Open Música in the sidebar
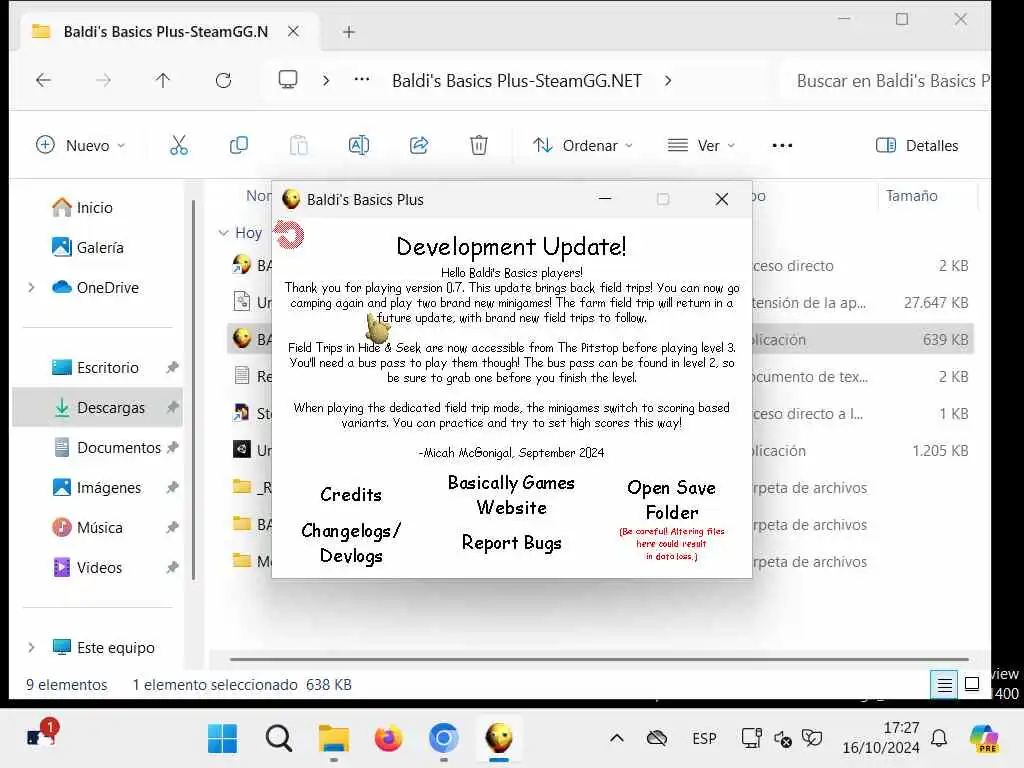 [x=98, y=527]
